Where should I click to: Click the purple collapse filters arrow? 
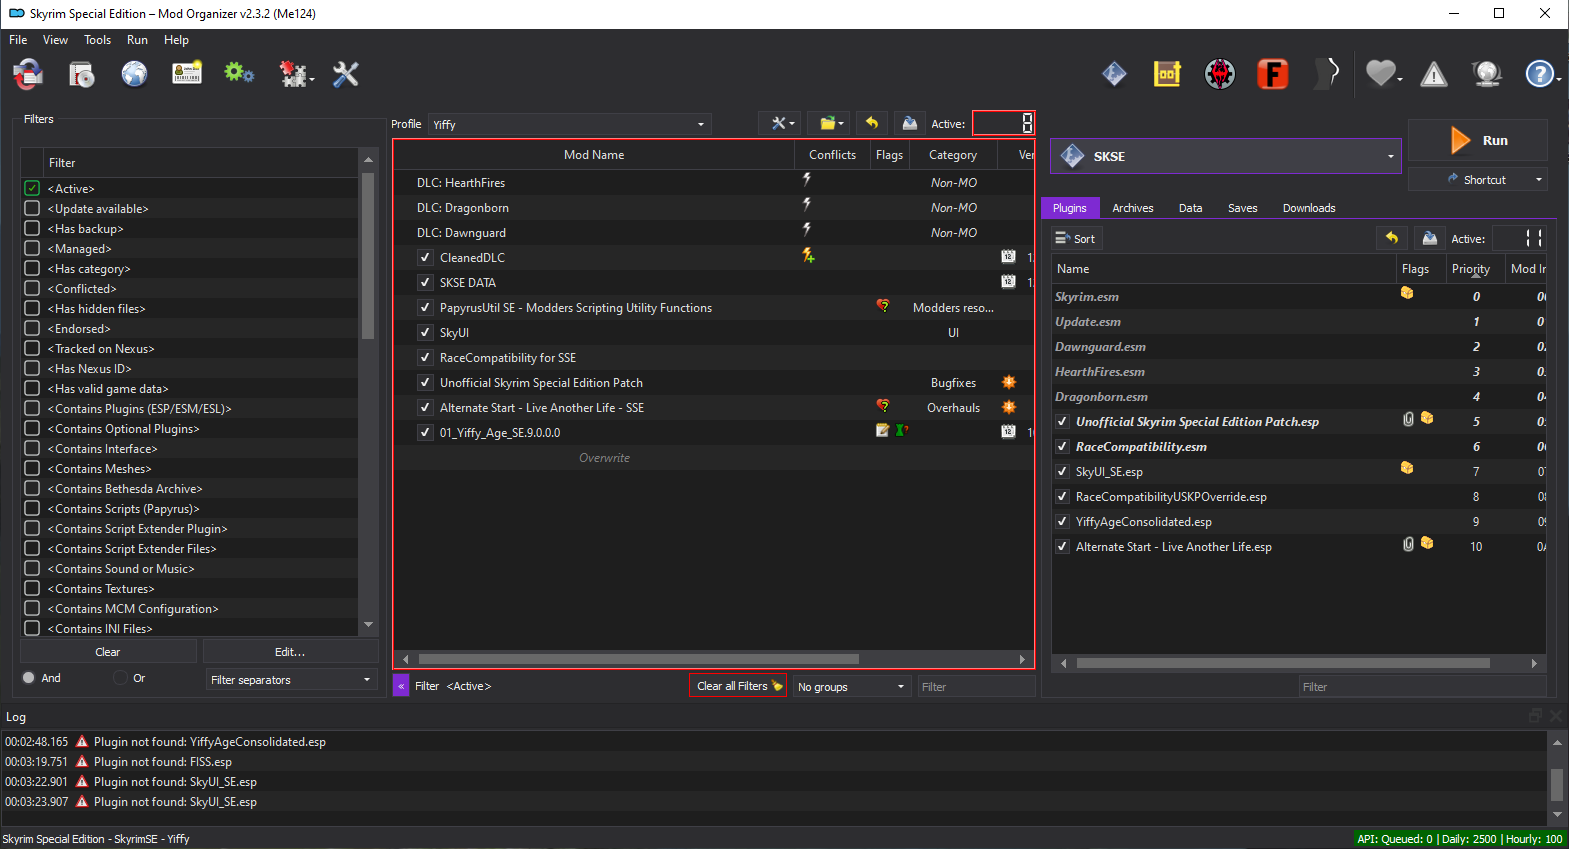pyautogui.click(x=401, y=686)
